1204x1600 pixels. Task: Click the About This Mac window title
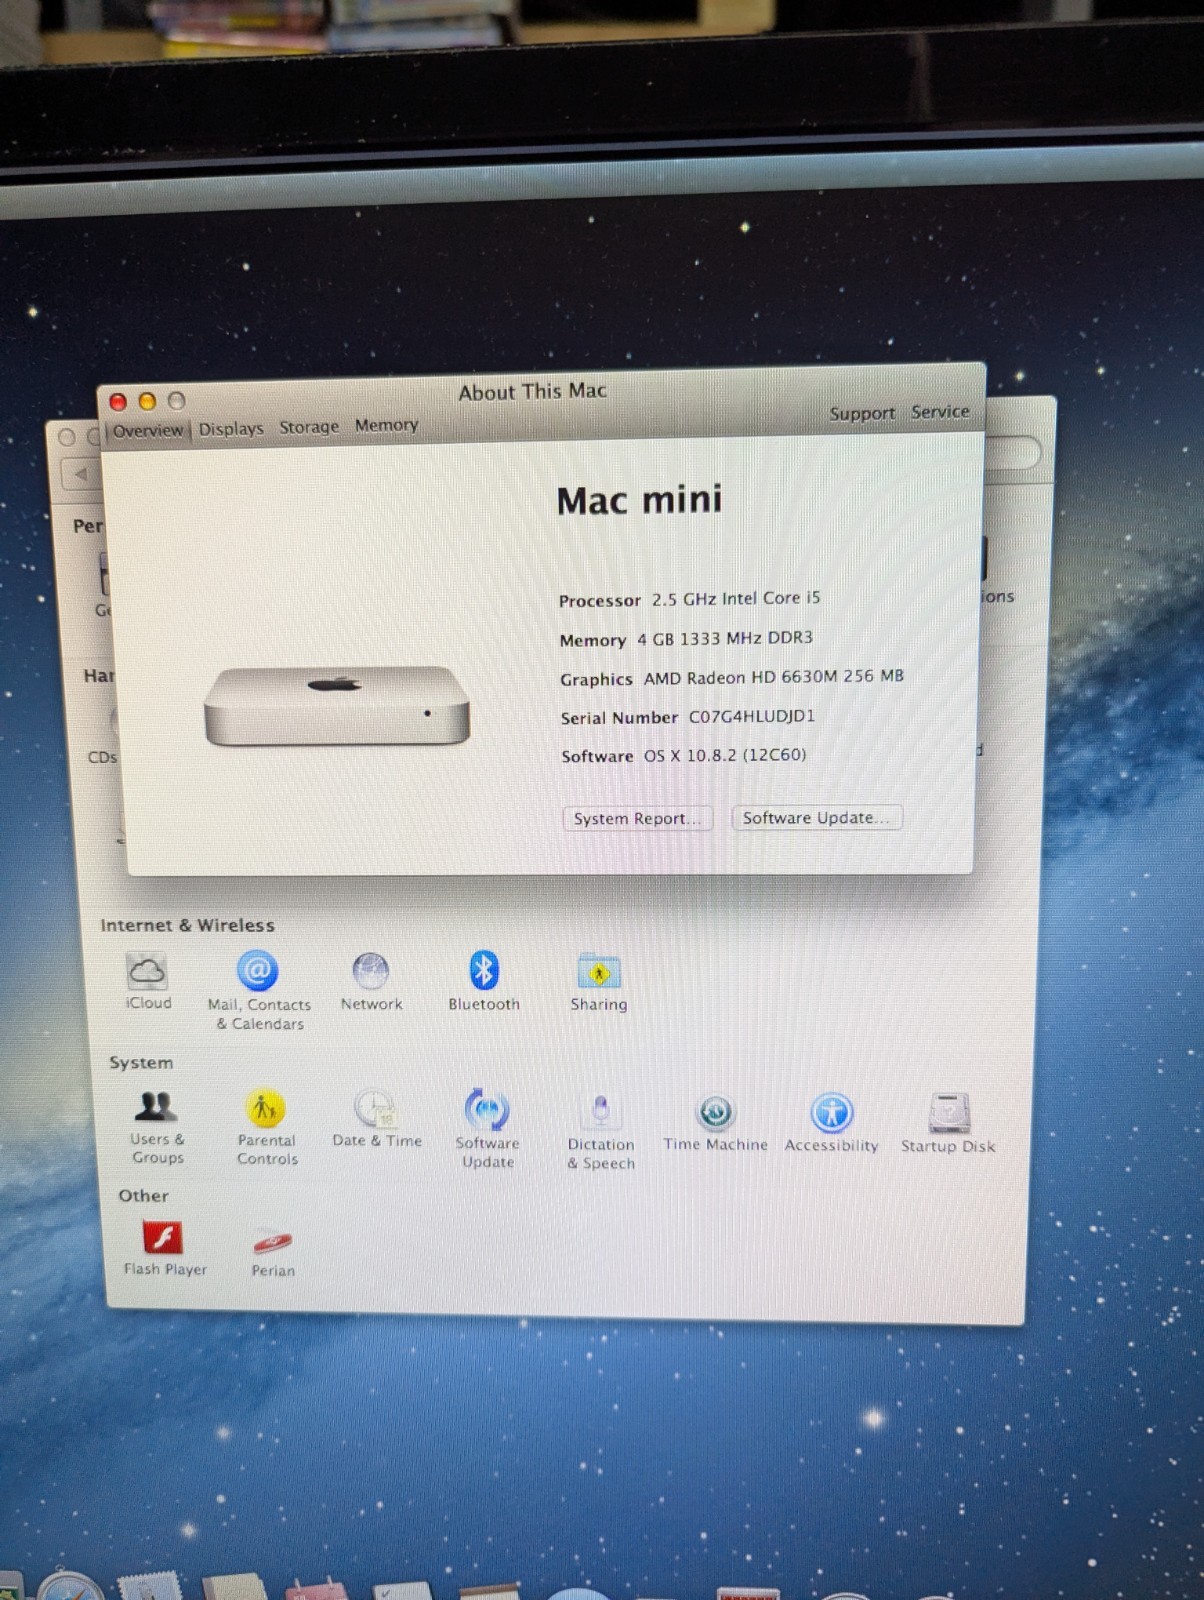(532, 391)
